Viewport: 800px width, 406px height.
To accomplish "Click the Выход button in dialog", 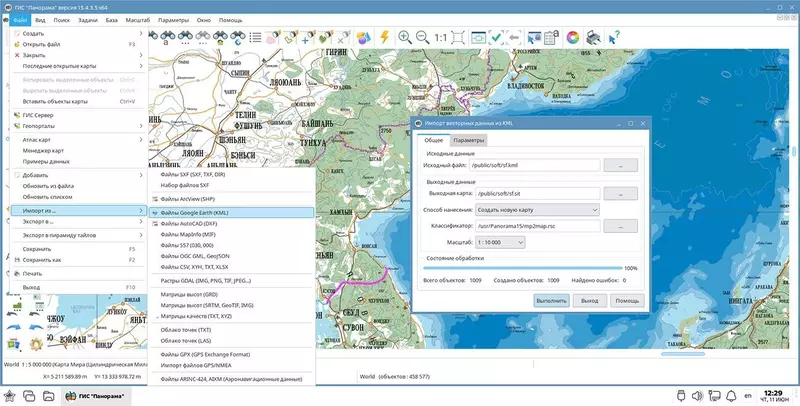I will click(x=589, y=300).
